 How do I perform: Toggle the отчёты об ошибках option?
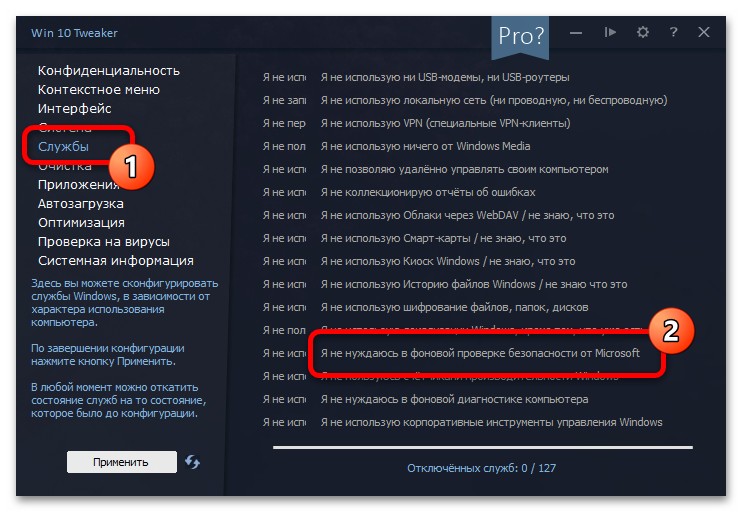coord(428,192)
